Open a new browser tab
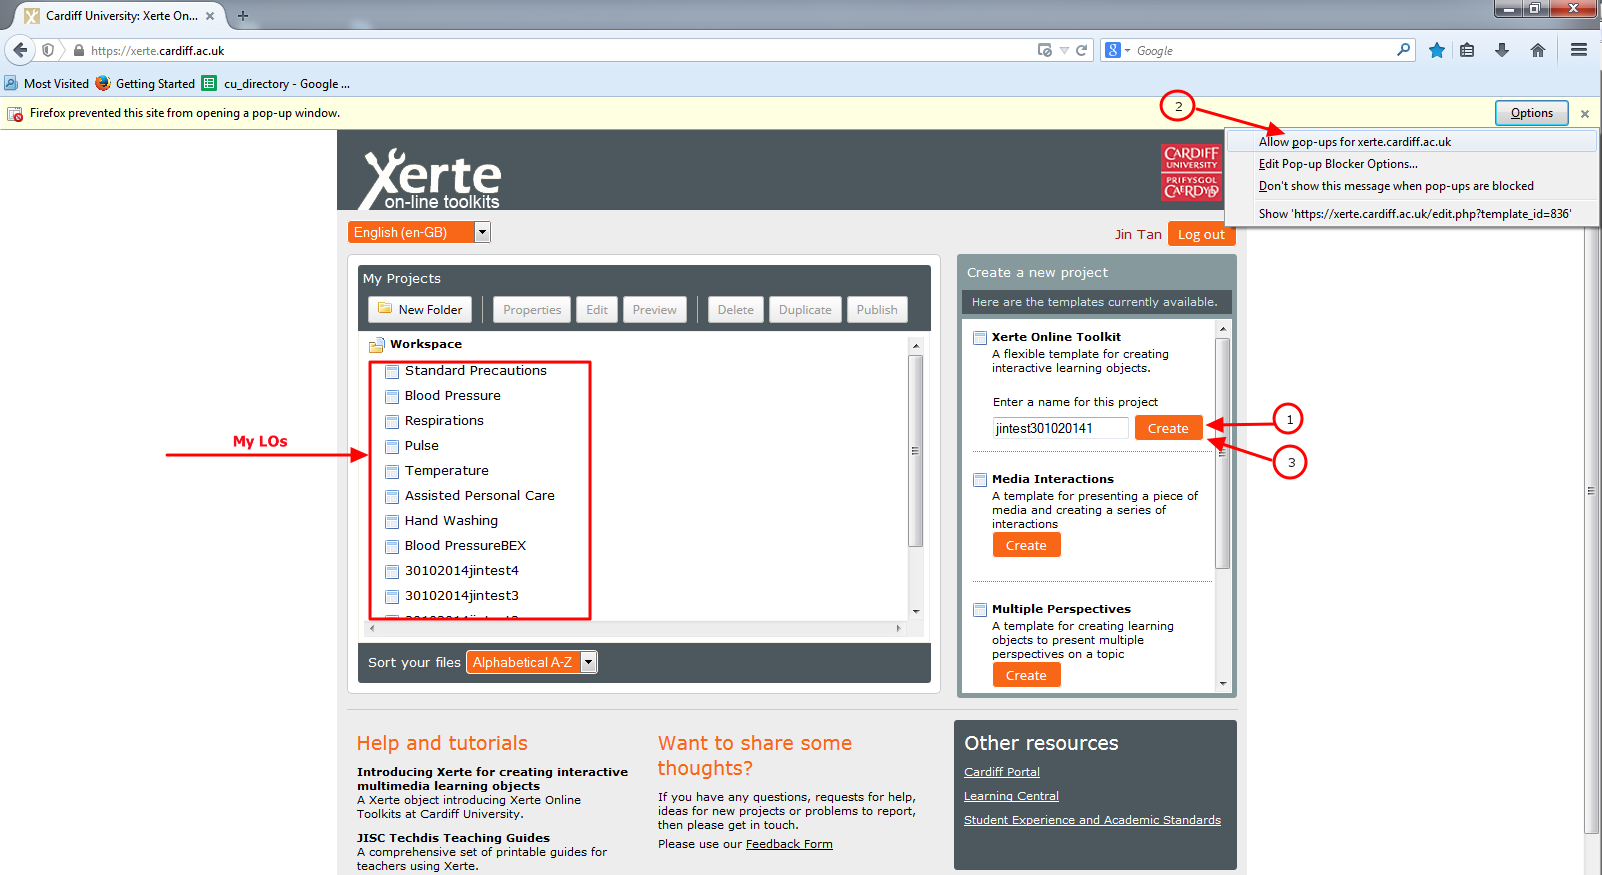 243,16
